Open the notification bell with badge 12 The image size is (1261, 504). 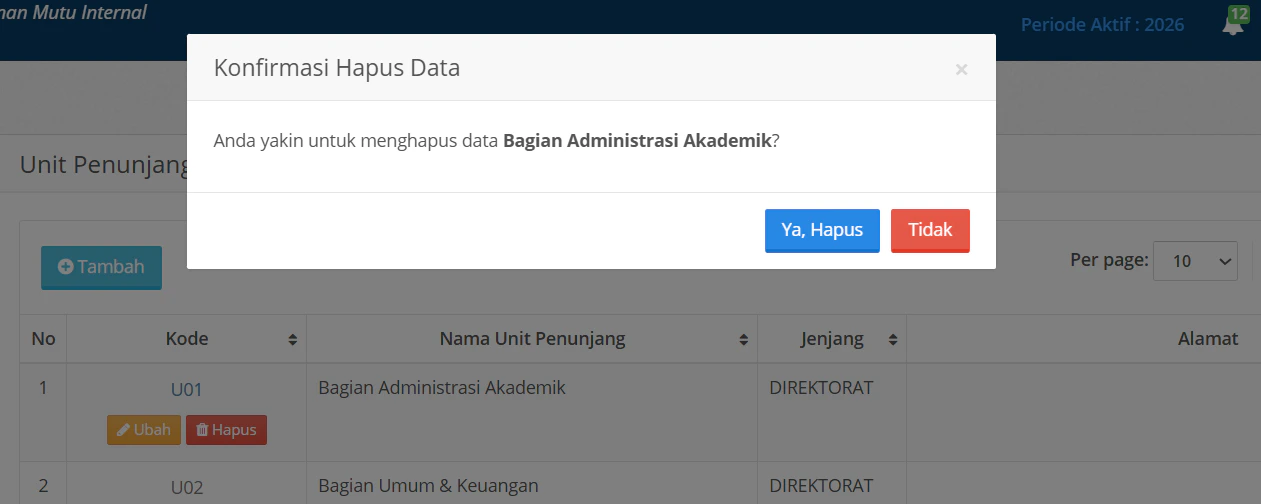[1235, 23]
